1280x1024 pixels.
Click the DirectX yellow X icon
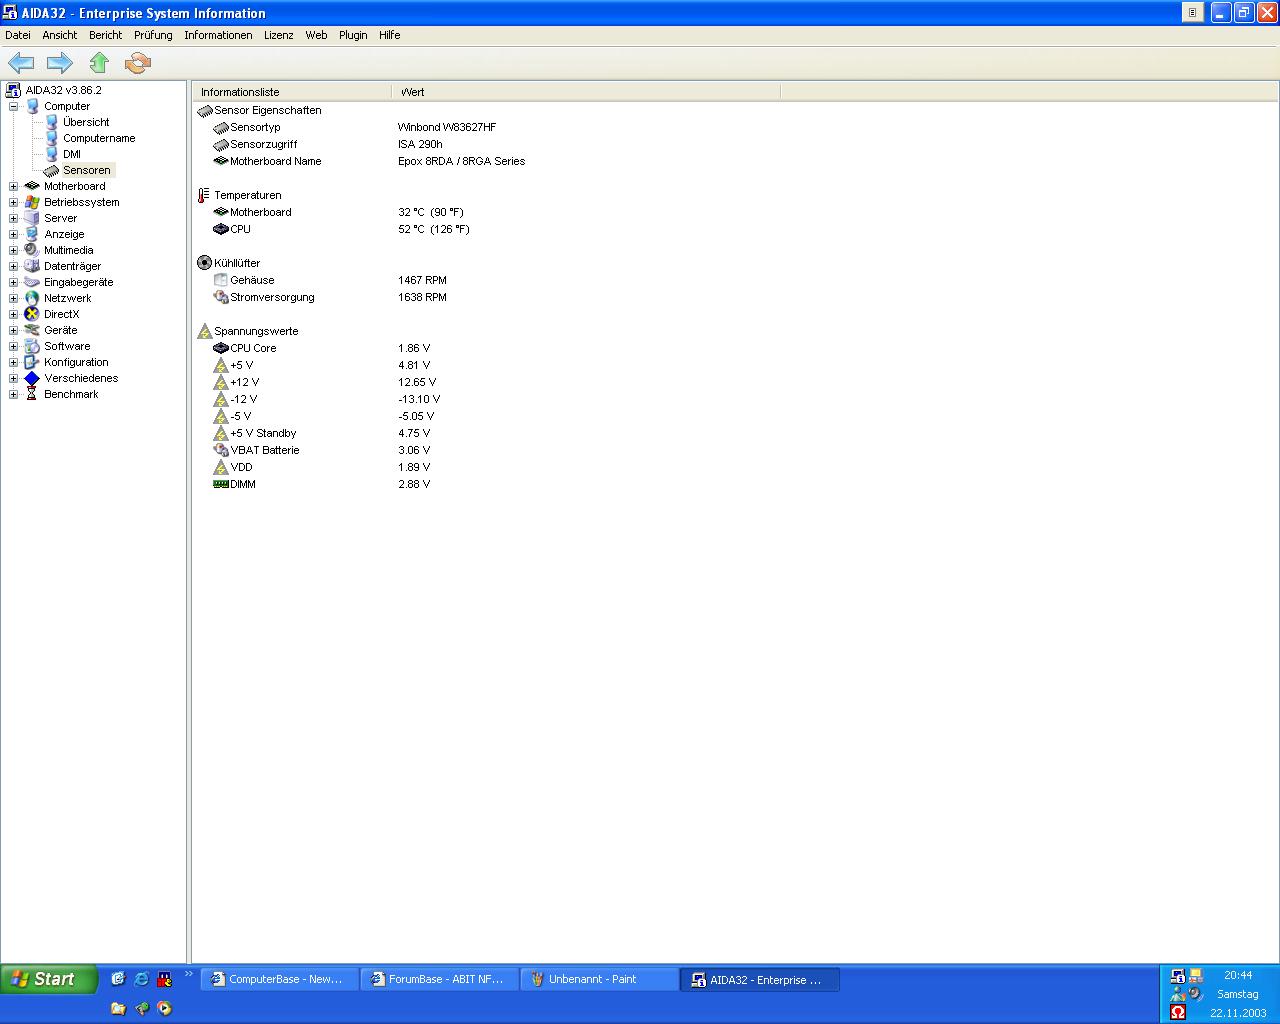pos(32,314)
